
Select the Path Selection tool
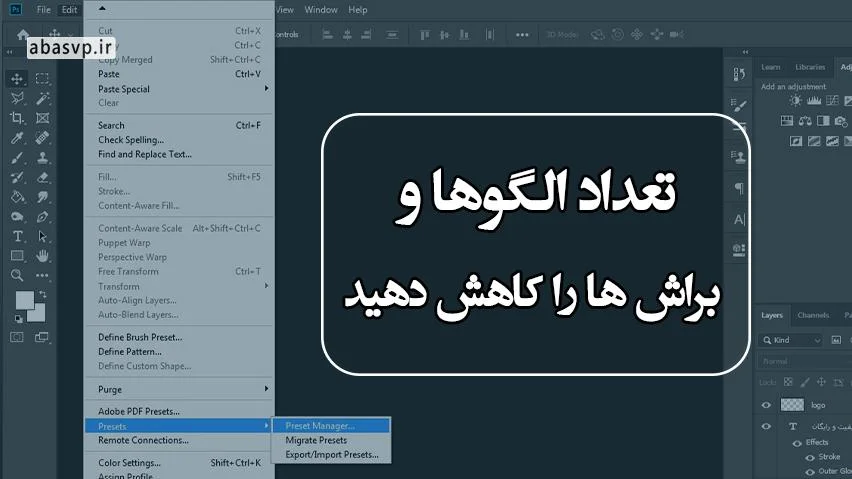[x=42, y=236]
